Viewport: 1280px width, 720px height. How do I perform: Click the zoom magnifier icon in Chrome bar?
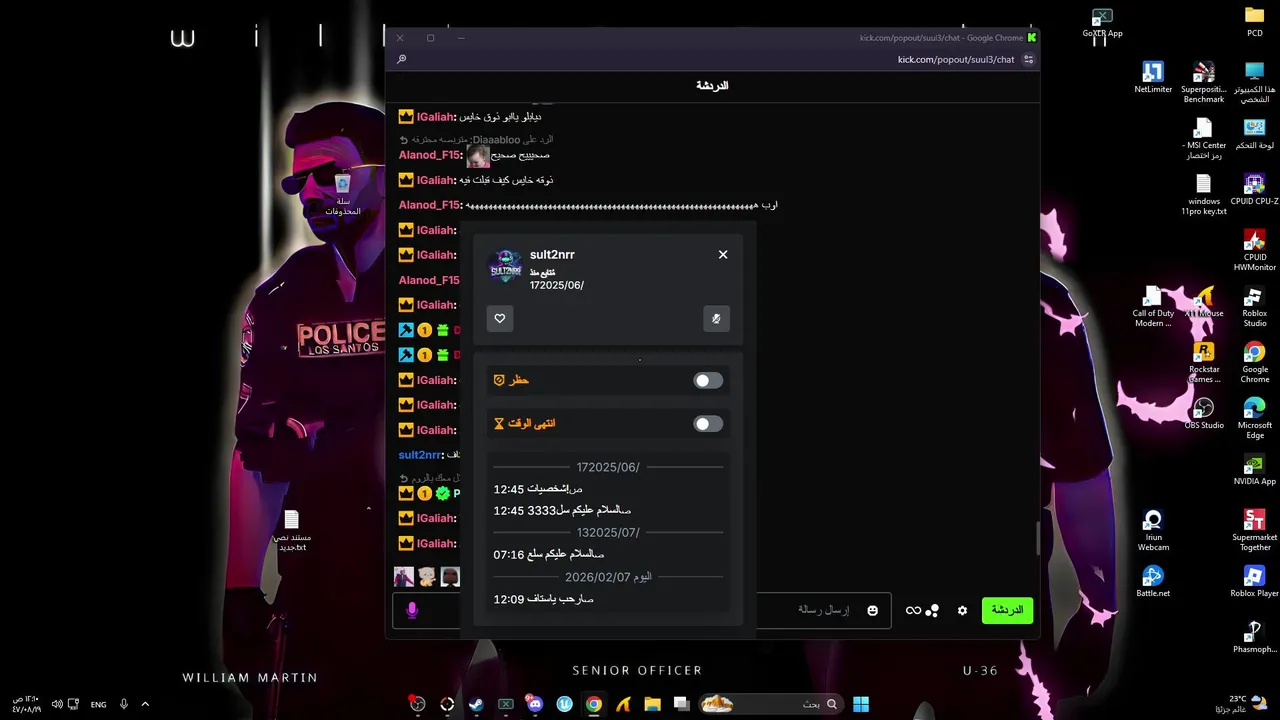pos(401,59)
